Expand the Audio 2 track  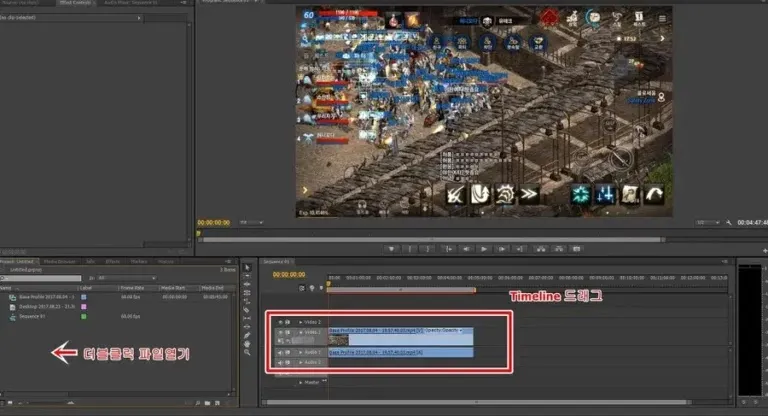[x=301, y=363]
